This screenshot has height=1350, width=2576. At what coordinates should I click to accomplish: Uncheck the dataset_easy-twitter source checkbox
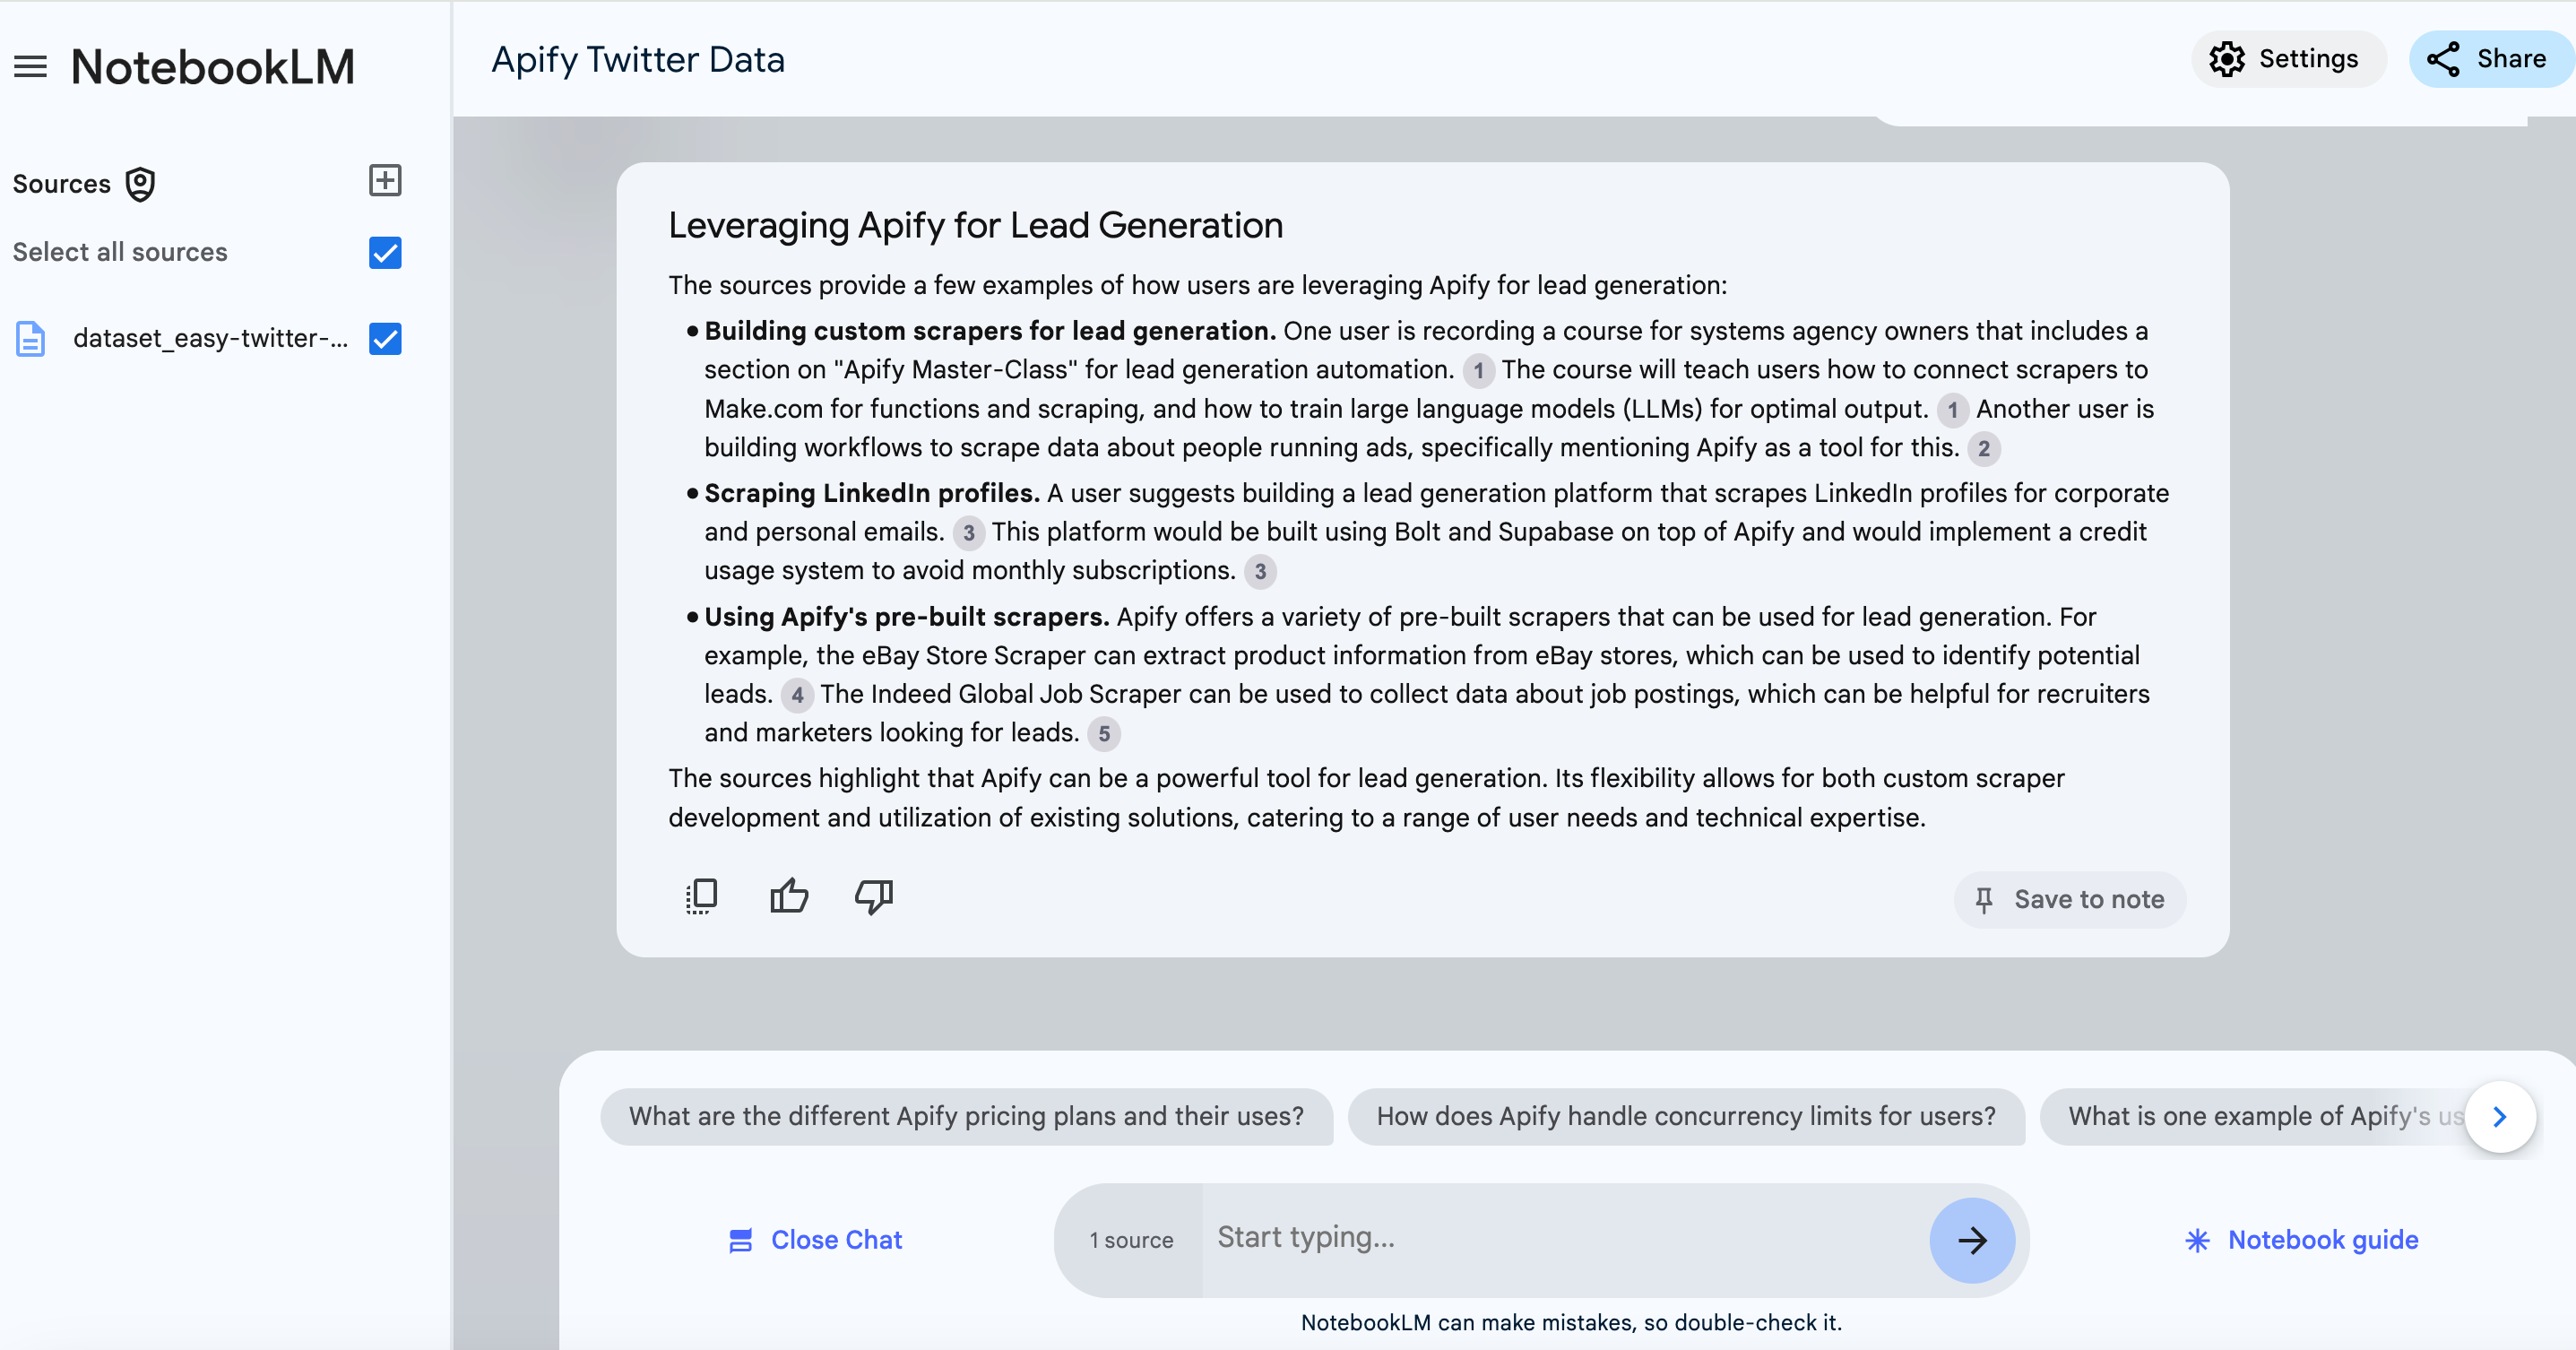385,339
